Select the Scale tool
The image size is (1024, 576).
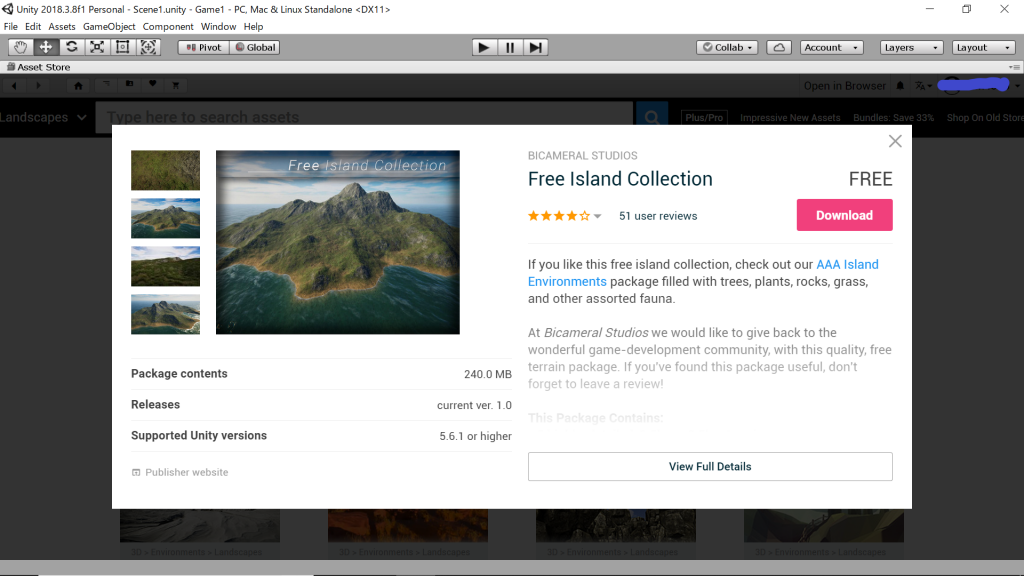(x=97, y=47)
